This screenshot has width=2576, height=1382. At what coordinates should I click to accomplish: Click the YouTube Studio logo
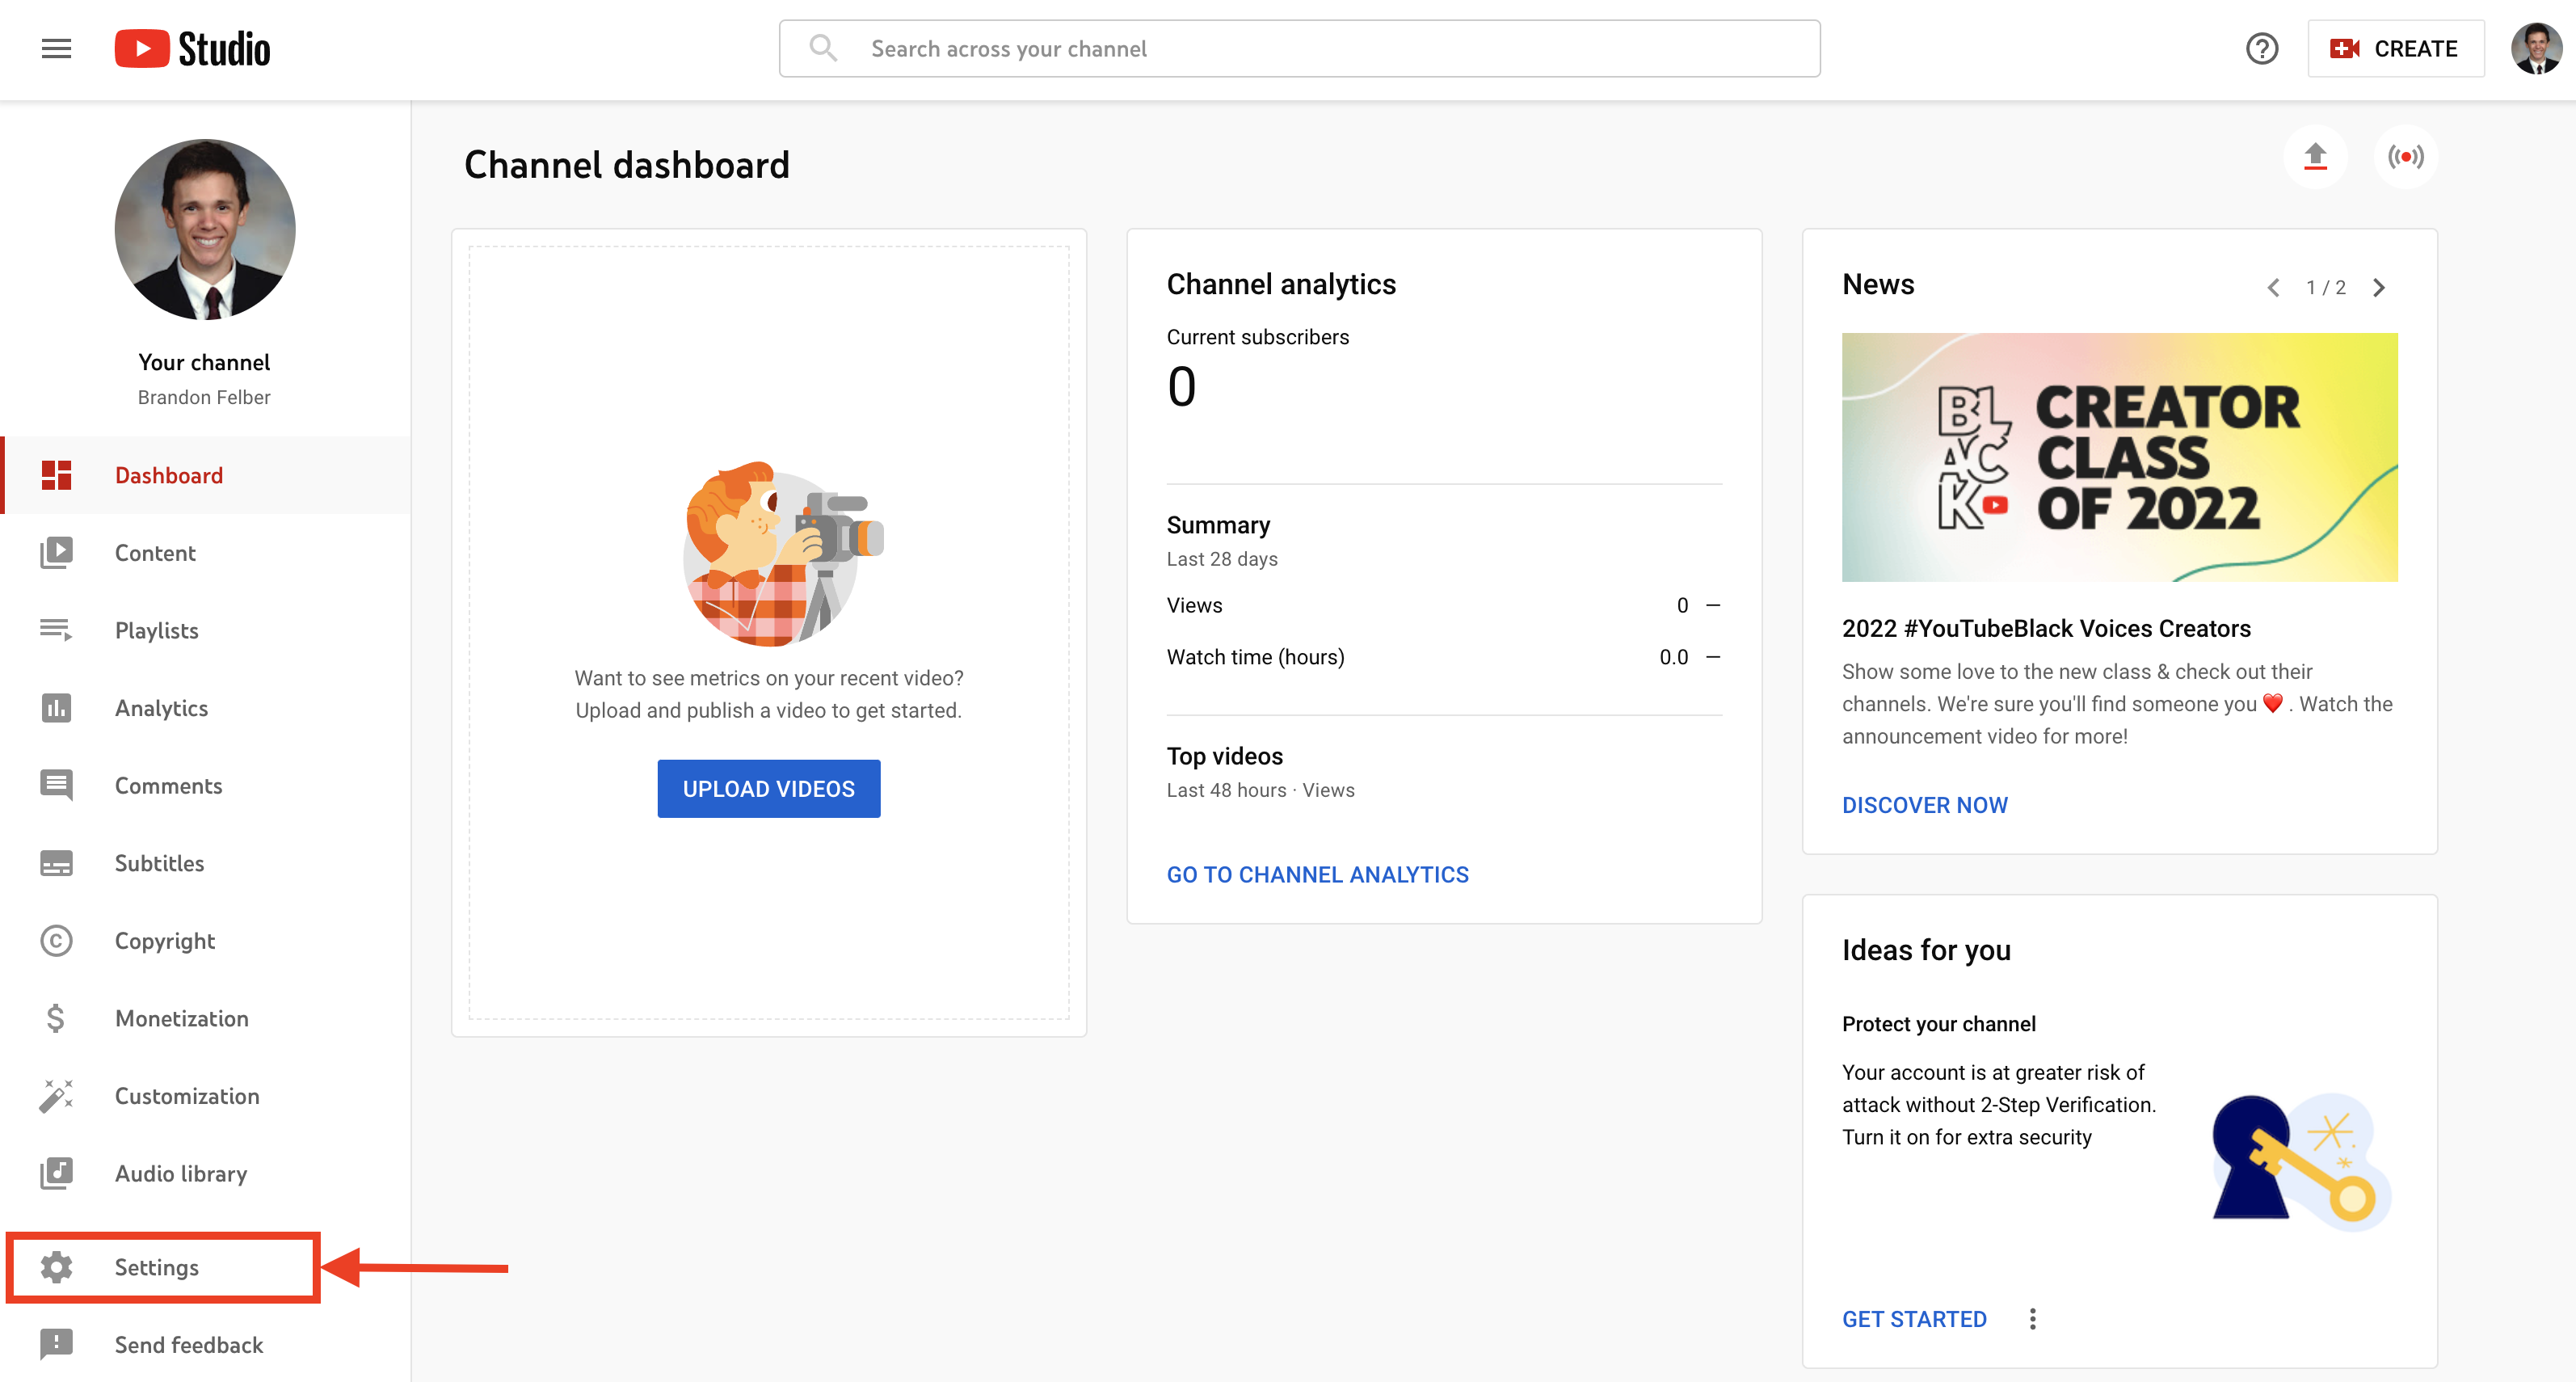coord(192,48)
